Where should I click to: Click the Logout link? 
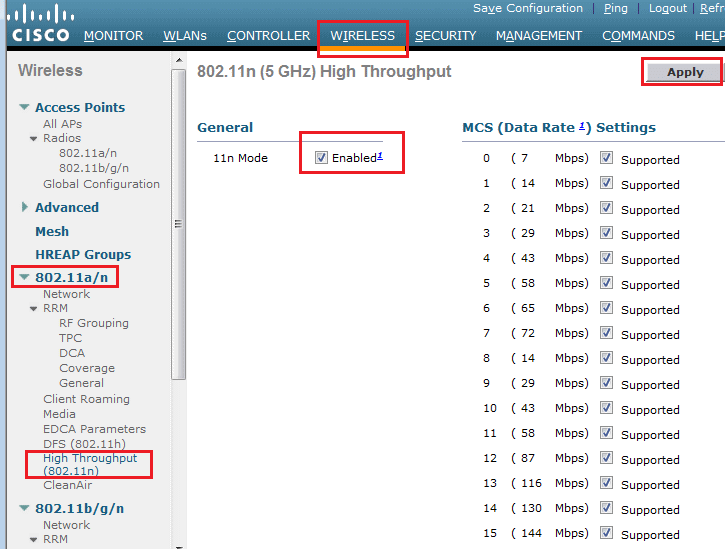(x=668, y=8)
